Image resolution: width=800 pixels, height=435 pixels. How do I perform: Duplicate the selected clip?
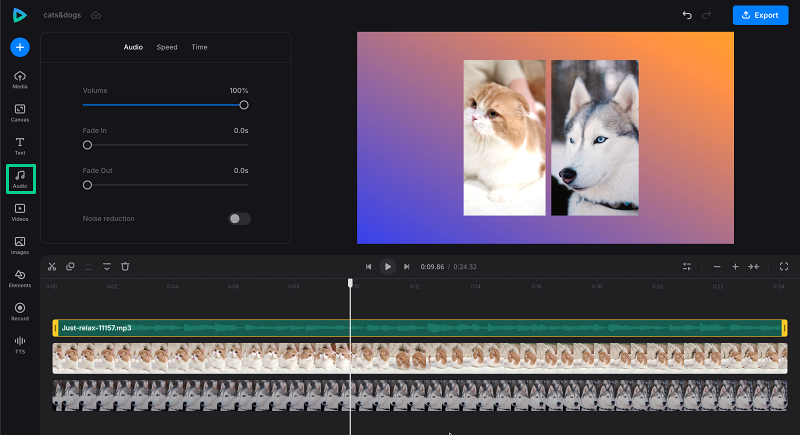[x=70, y=267]
